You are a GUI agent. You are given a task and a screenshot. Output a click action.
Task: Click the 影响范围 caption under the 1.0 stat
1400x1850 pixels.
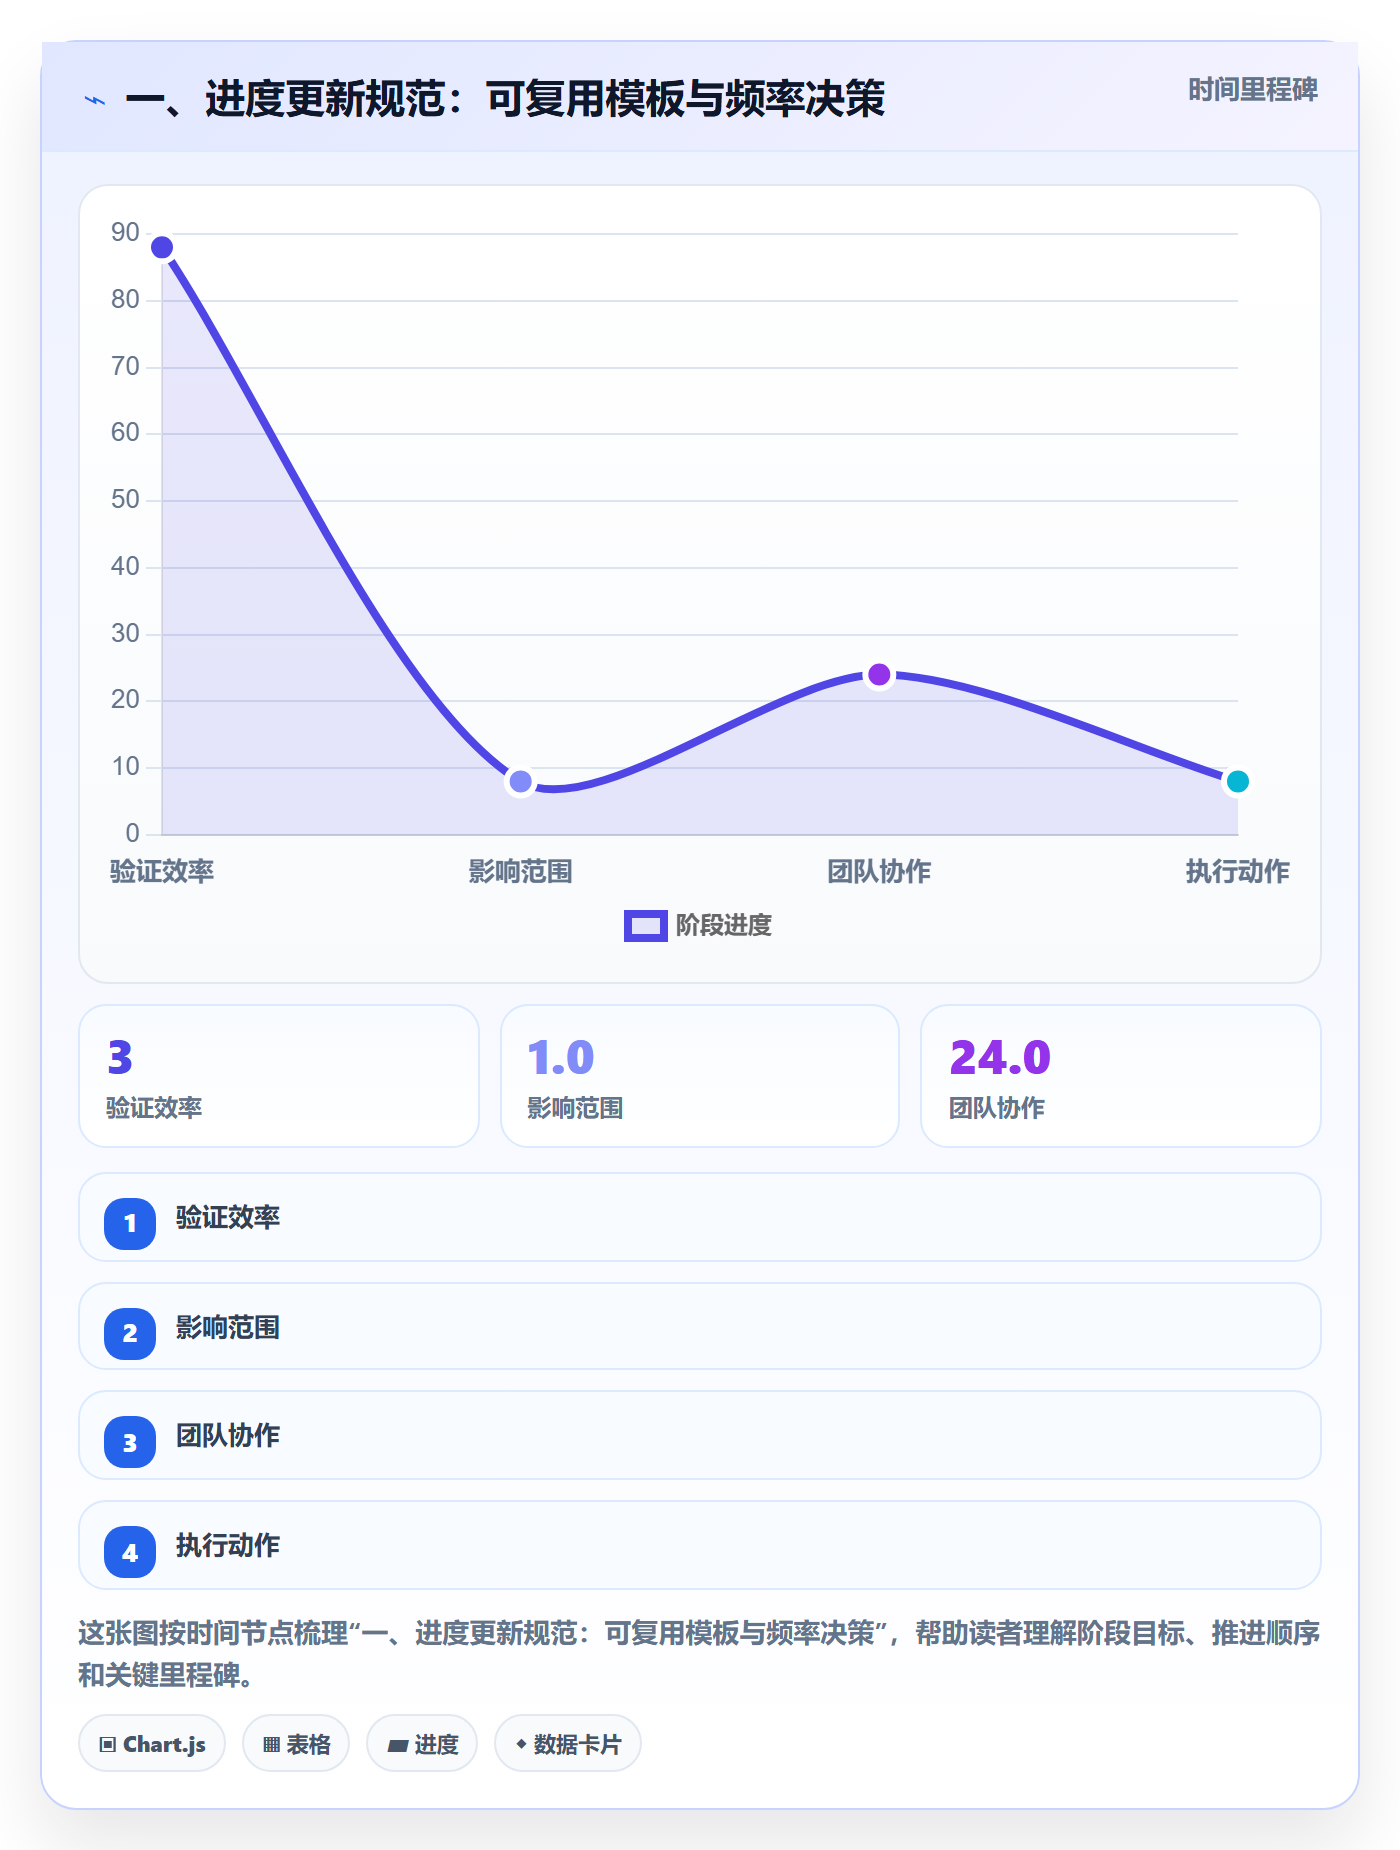click(x=575, y=1108)
